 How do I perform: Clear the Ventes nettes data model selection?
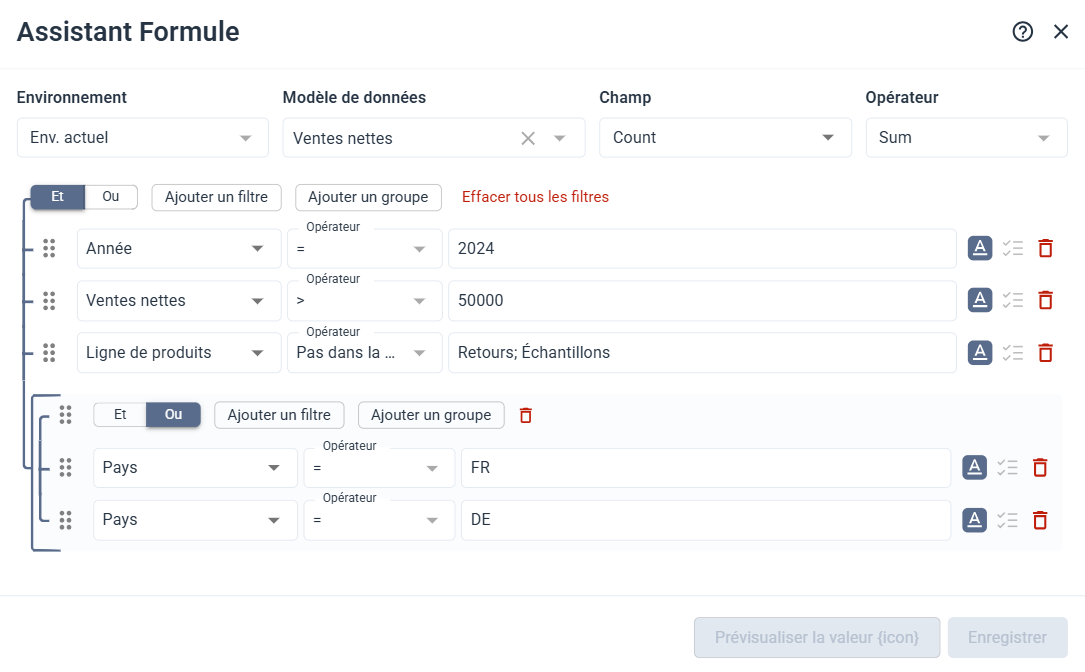tap(528, 138)
